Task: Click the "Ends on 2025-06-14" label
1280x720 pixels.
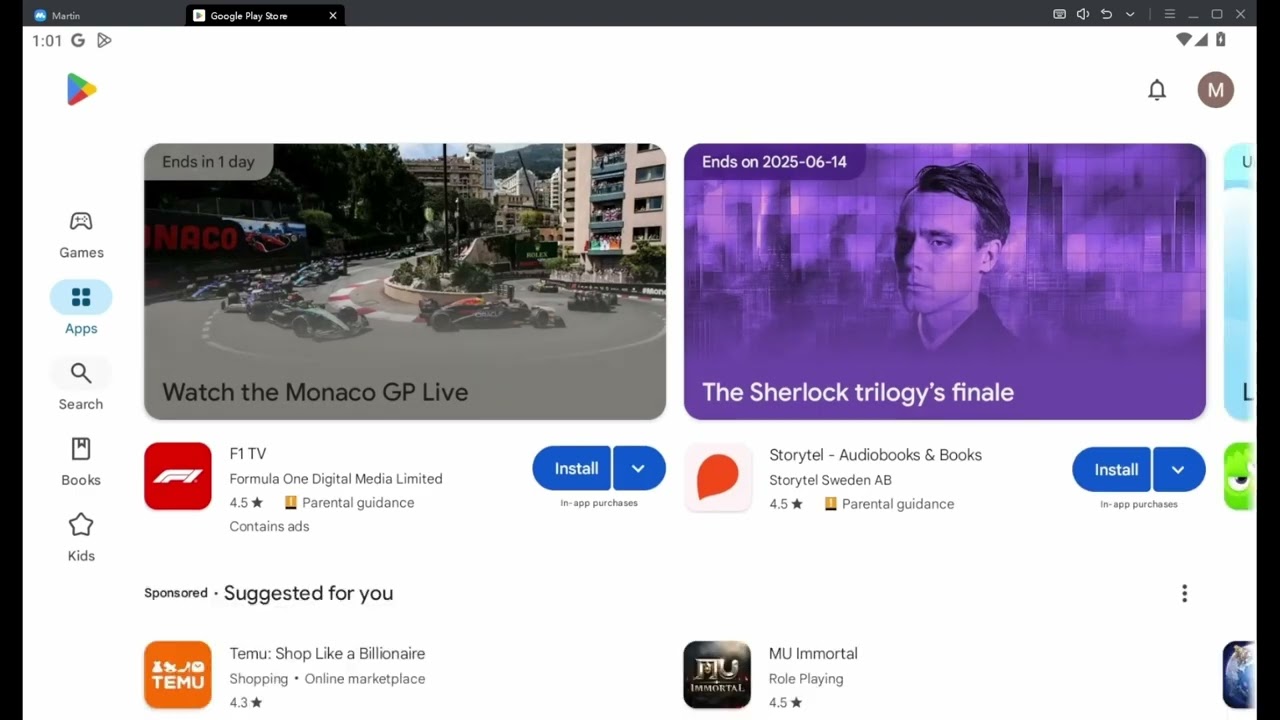Action: (x=774, y=162)
